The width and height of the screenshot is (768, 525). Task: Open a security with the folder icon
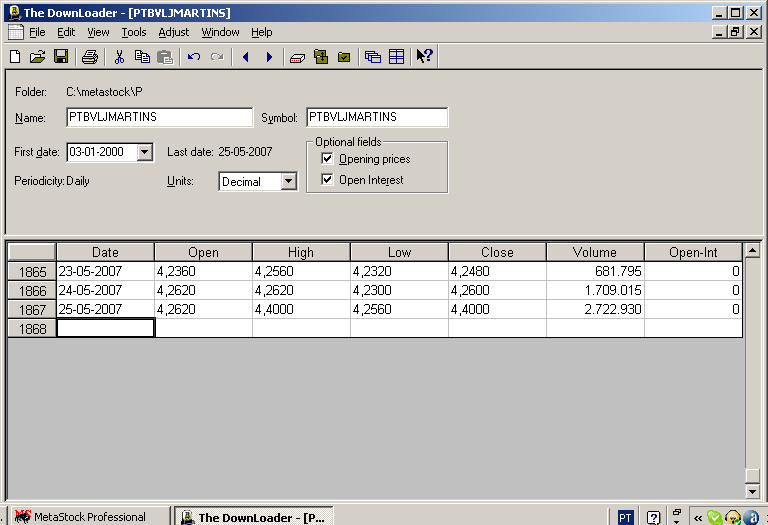38,57
